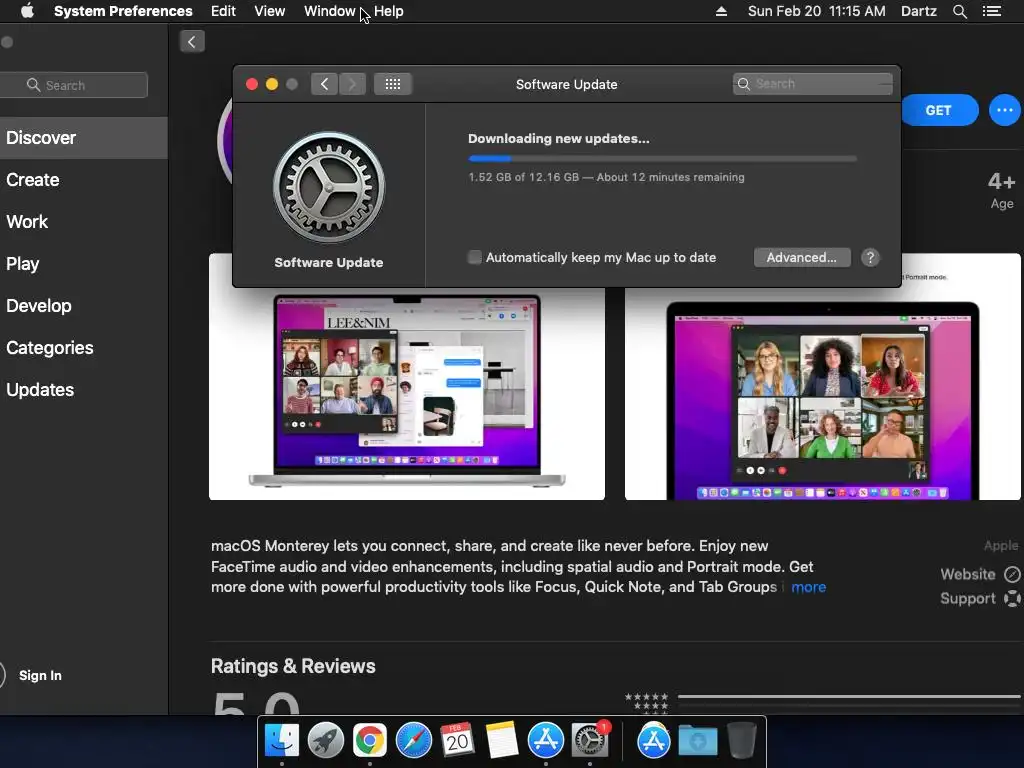Click the Software Update search field
Image resolution: width=1024 pixels, height=768 pixels.
point(812,84)
